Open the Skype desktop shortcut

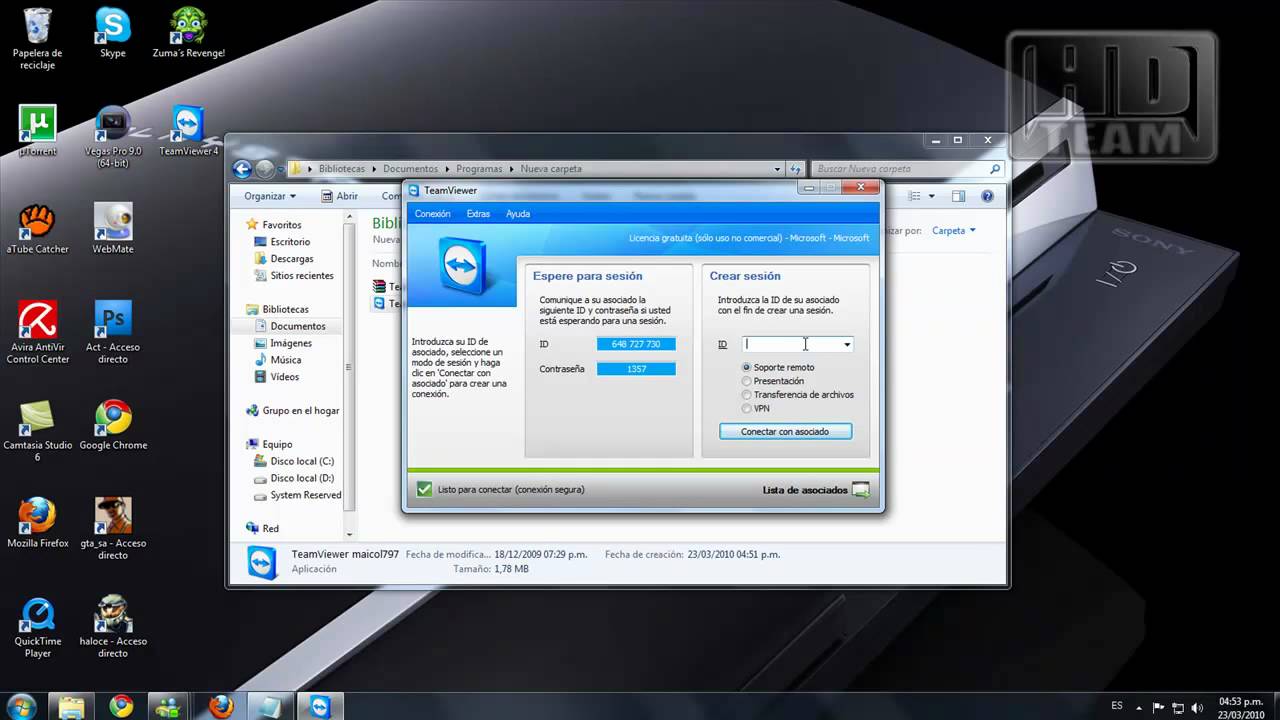[x=113, y=32]
